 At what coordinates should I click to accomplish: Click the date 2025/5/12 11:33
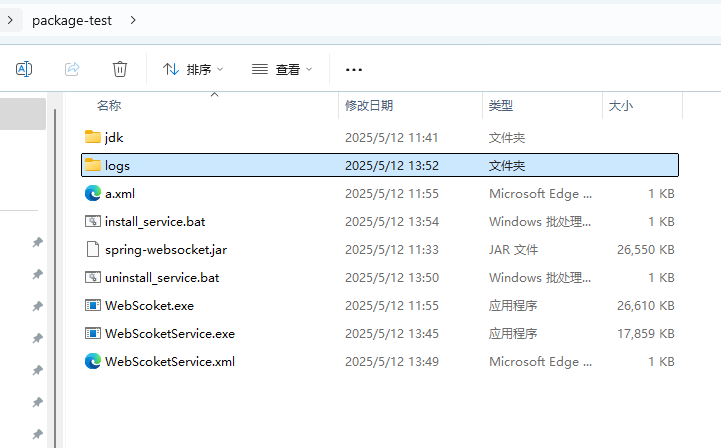click(x=392, y=250)
